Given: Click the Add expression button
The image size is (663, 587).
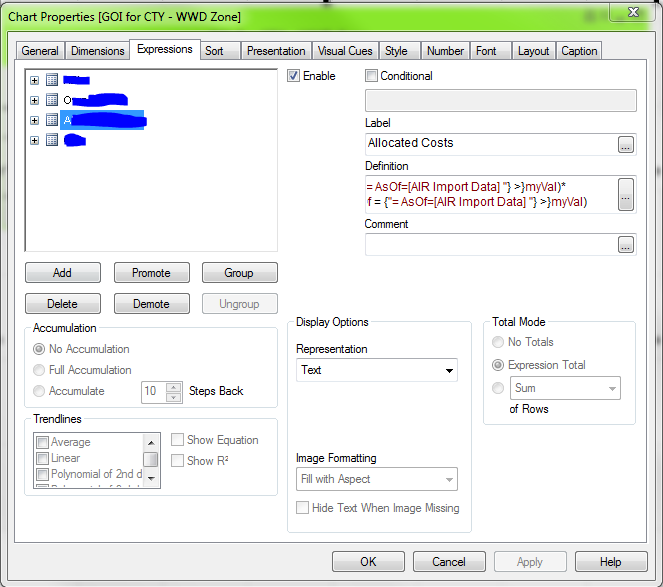Looking at the screenshot, I should click(63, 273).
